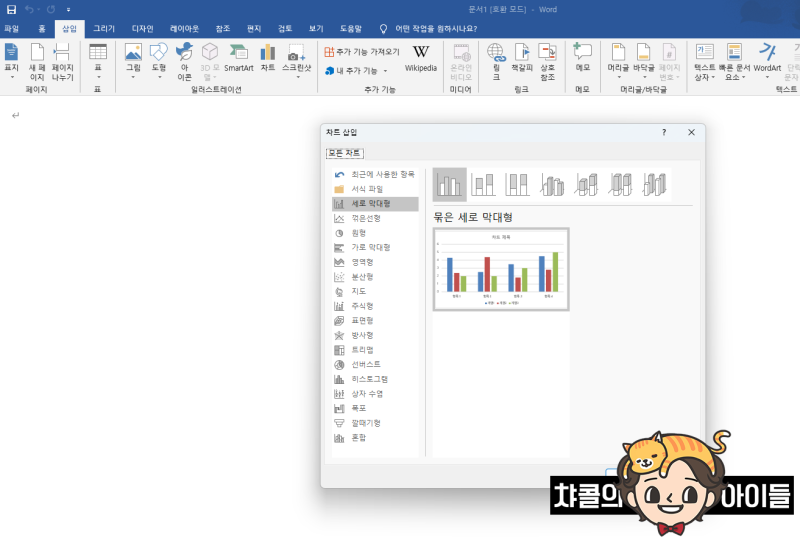Select 영역형 area chart category

pyautogui.click(x=375, y=262)
